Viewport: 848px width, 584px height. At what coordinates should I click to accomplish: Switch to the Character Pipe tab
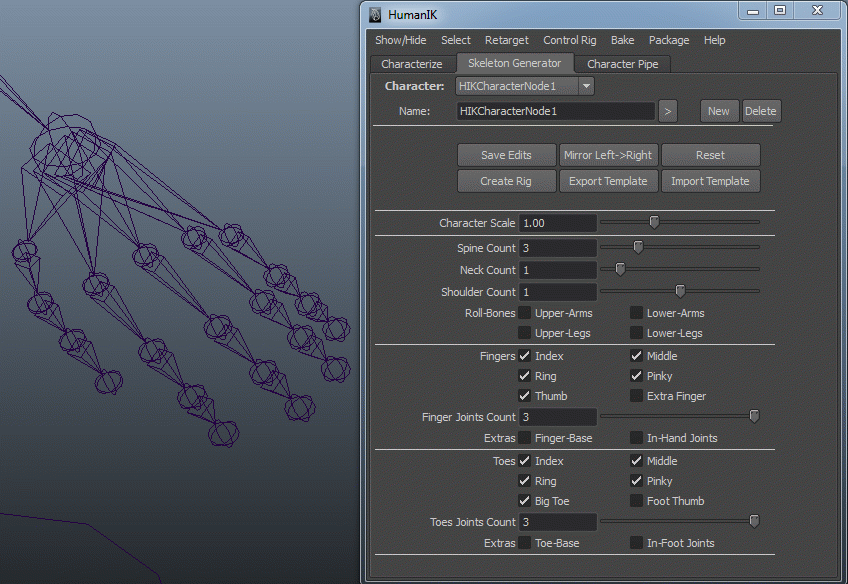622,64
